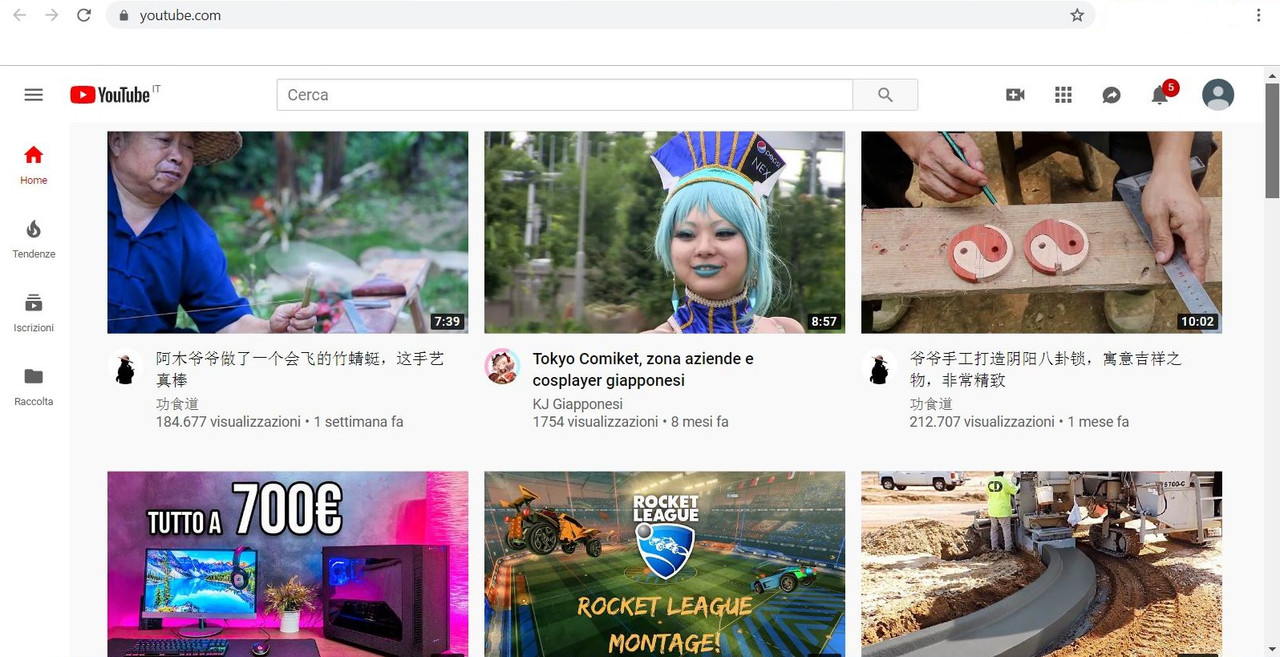Click channel avatar beside yin-yang lock title
The width and height of the screenshot is (1280, 657).
pyautogui.click(x=879, y=367)
